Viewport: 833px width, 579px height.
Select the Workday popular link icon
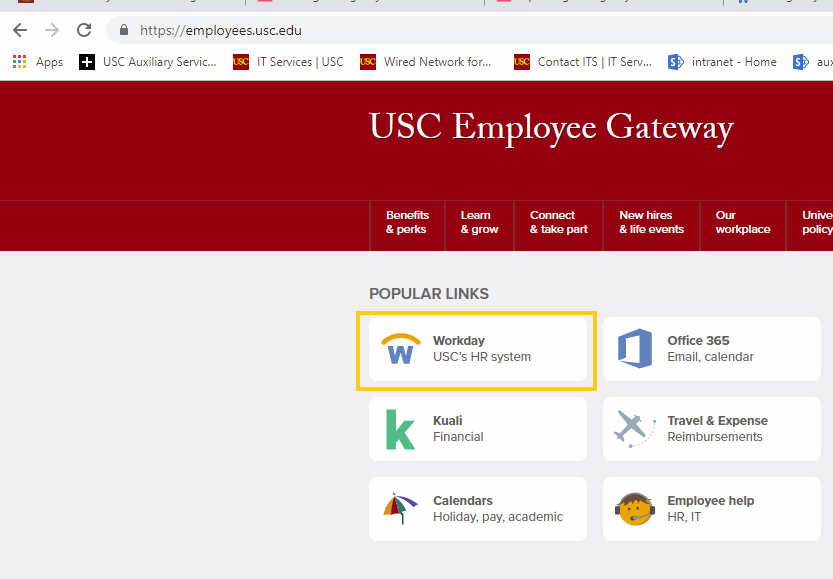point(399,348)
